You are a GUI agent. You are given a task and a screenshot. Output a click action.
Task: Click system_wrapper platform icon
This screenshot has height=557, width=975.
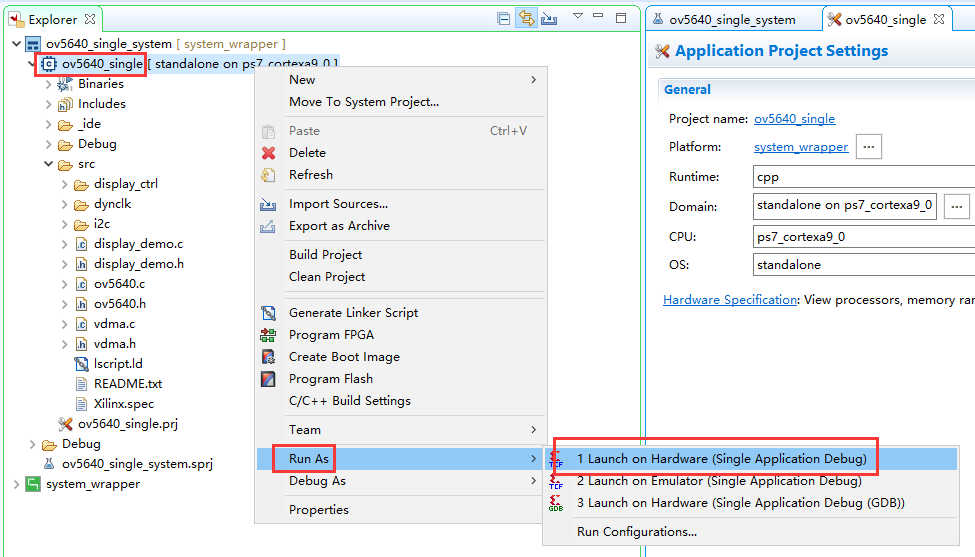(x=32, y=484)
